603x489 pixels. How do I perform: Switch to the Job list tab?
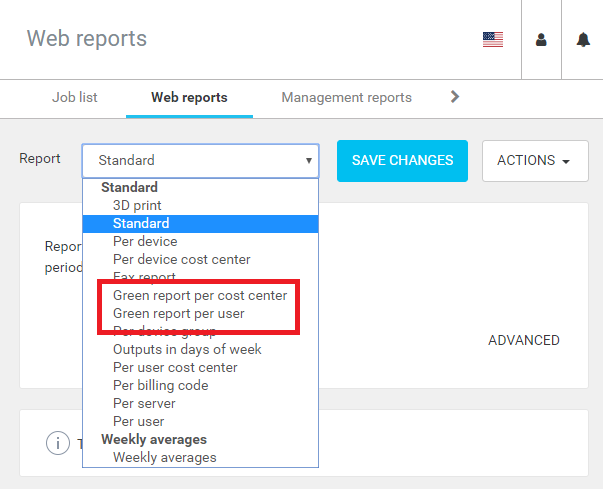coord(76,98)
